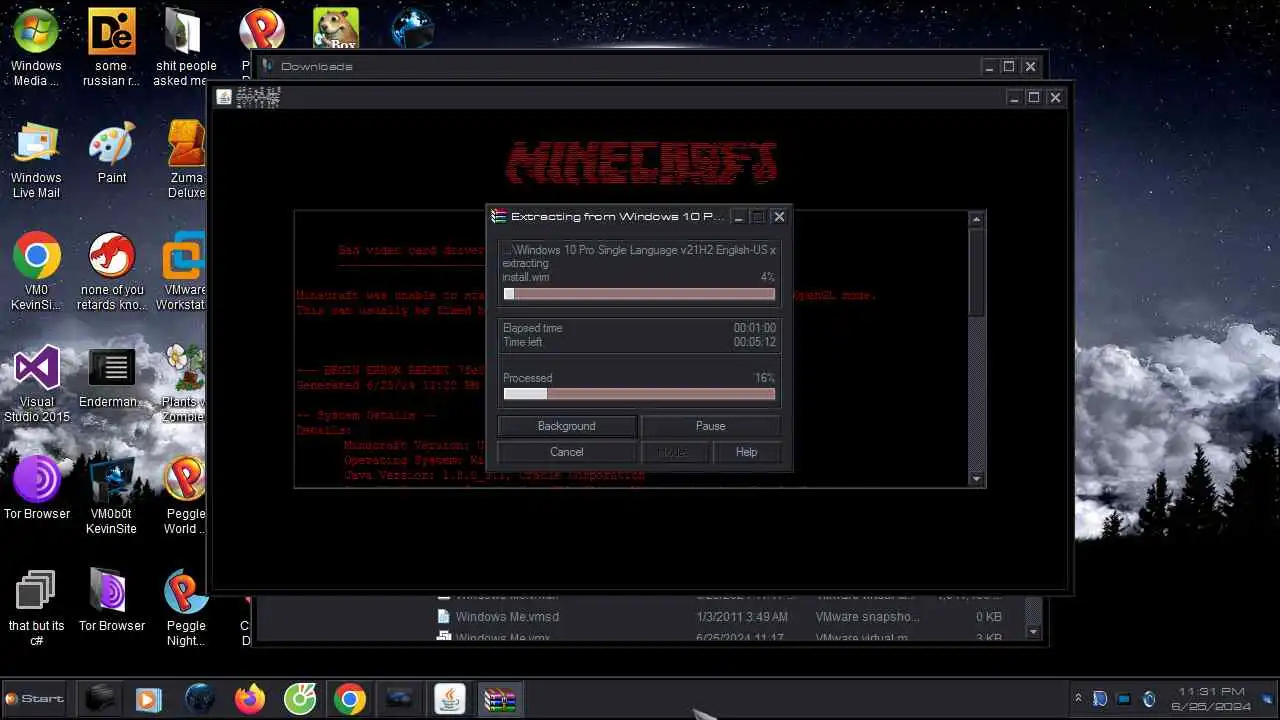Select Plants vs Zombies desktop icon
Image resolution: width=1280 pixels, height=720 pixels.
point(184,384)
